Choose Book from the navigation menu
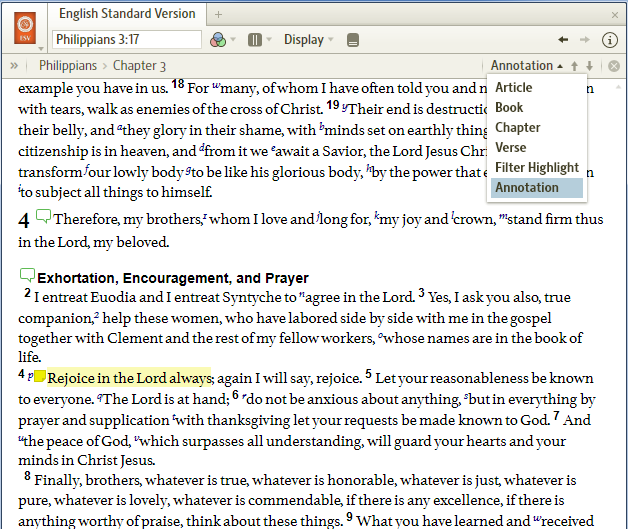 [x=537, y=107]
